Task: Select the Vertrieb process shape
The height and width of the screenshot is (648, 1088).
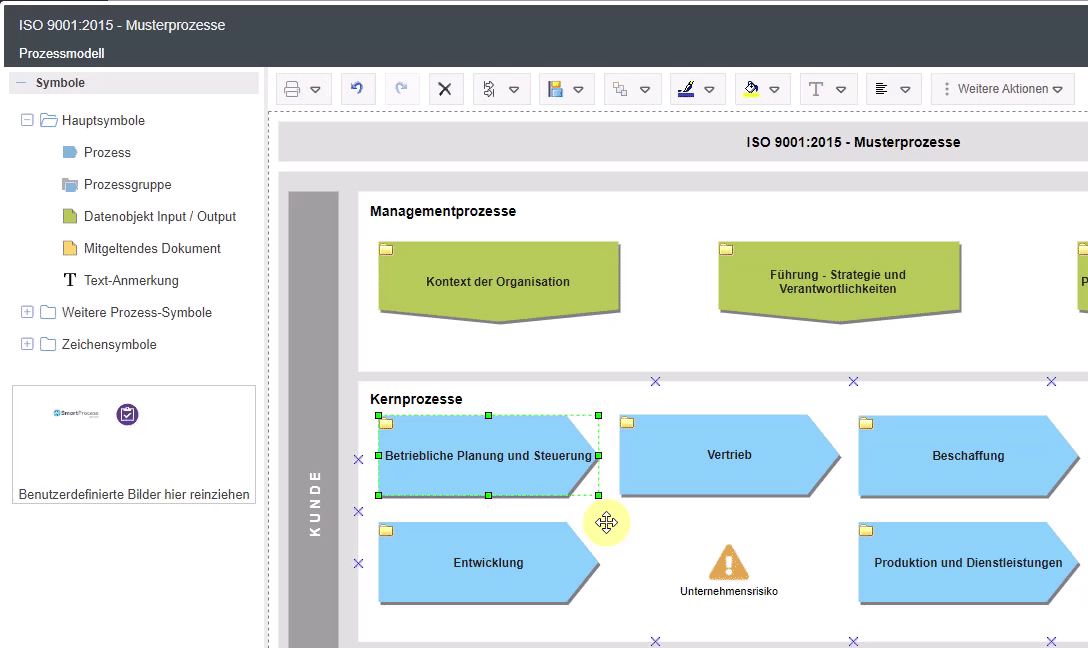Action: (727, 455)
